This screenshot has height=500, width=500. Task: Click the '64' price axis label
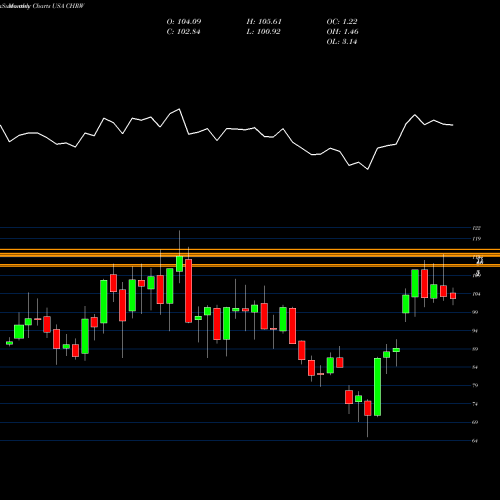pos(475,441)
